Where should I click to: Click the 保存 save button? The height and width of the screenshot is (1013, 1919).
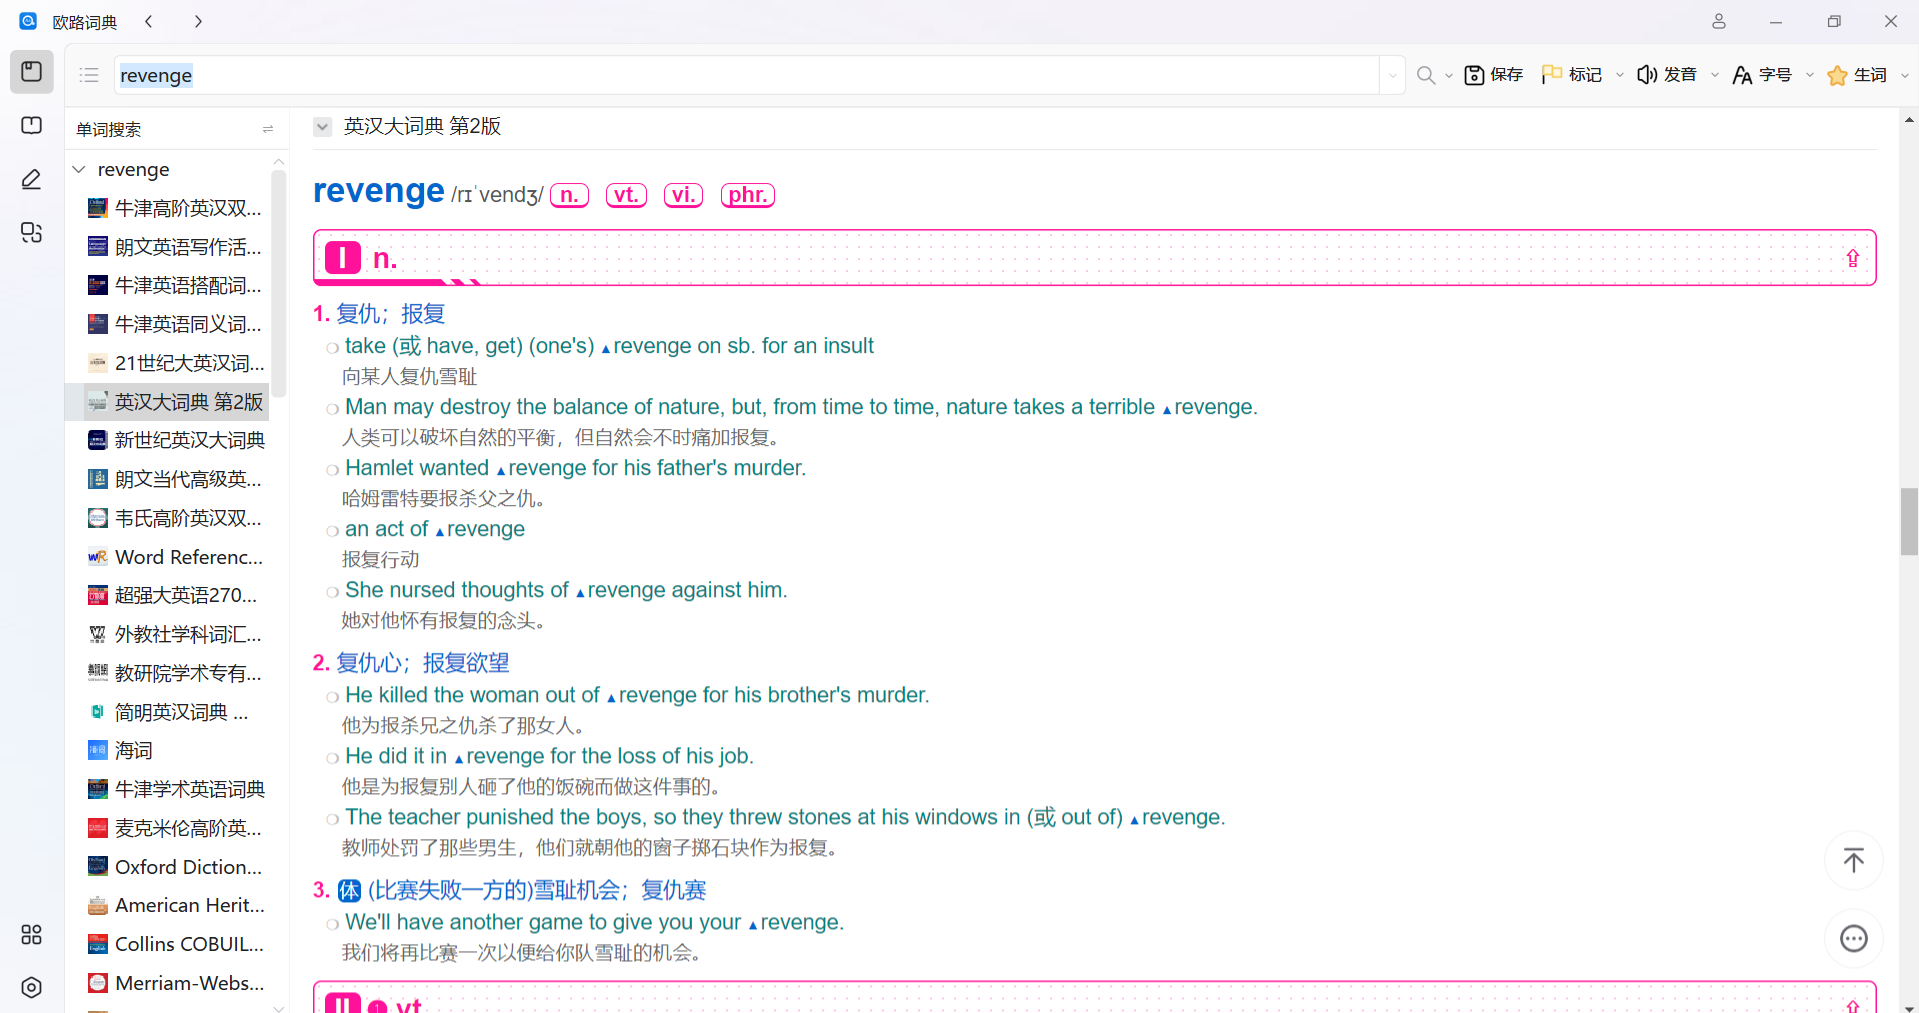(x=1494, y=75)
